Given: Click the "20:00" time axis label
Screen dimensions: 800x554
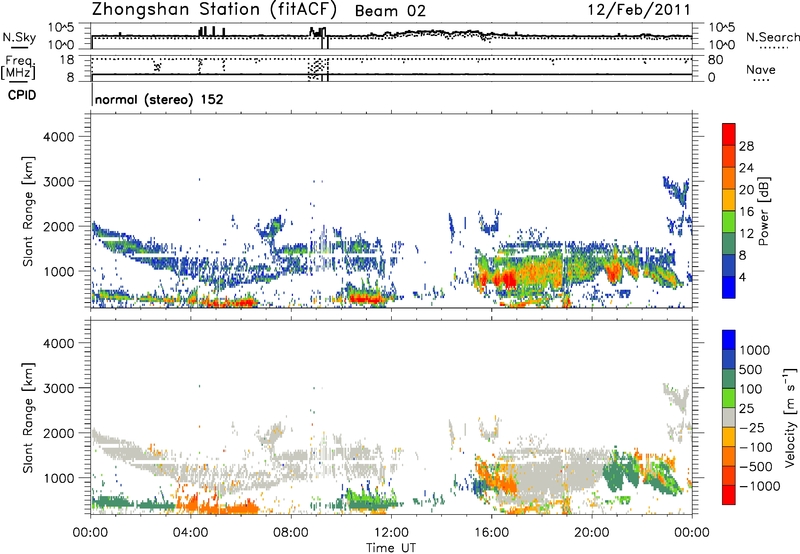Looking at the screenshot, I should tap(591, 533).
